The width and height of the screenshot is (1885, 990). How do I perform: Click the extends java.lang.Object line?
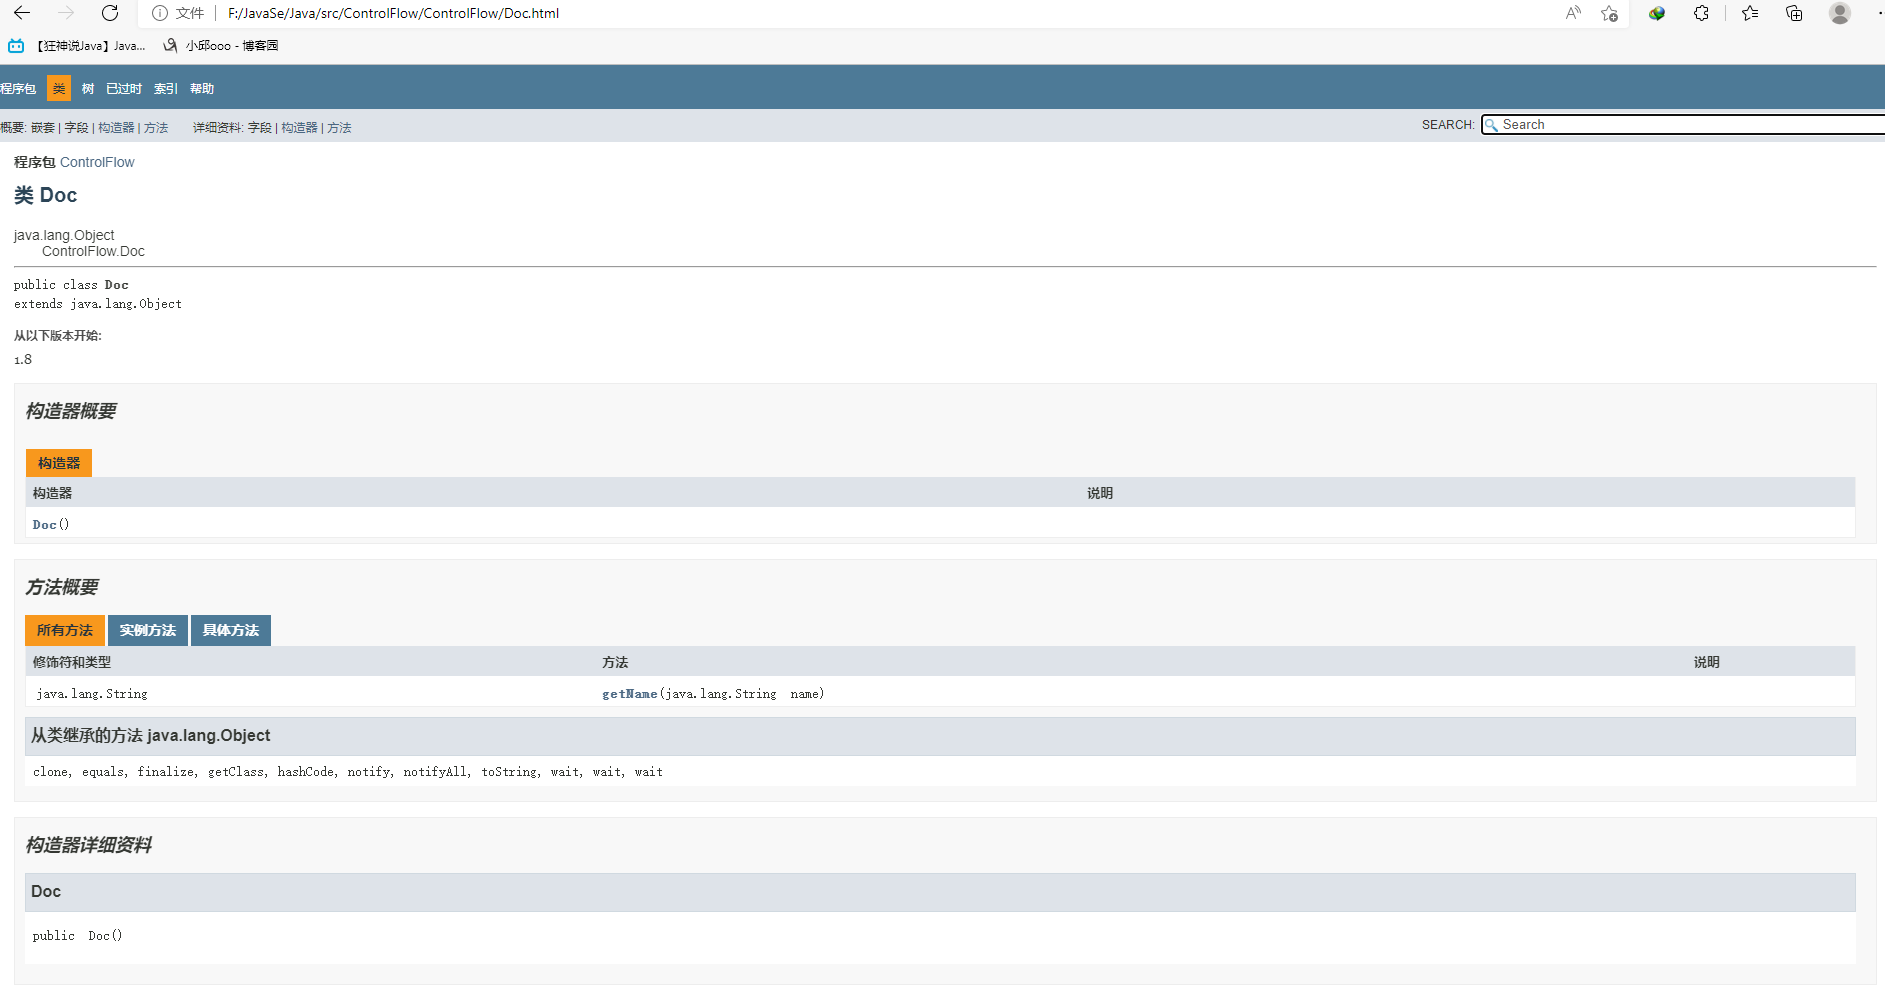coord(98,304)
